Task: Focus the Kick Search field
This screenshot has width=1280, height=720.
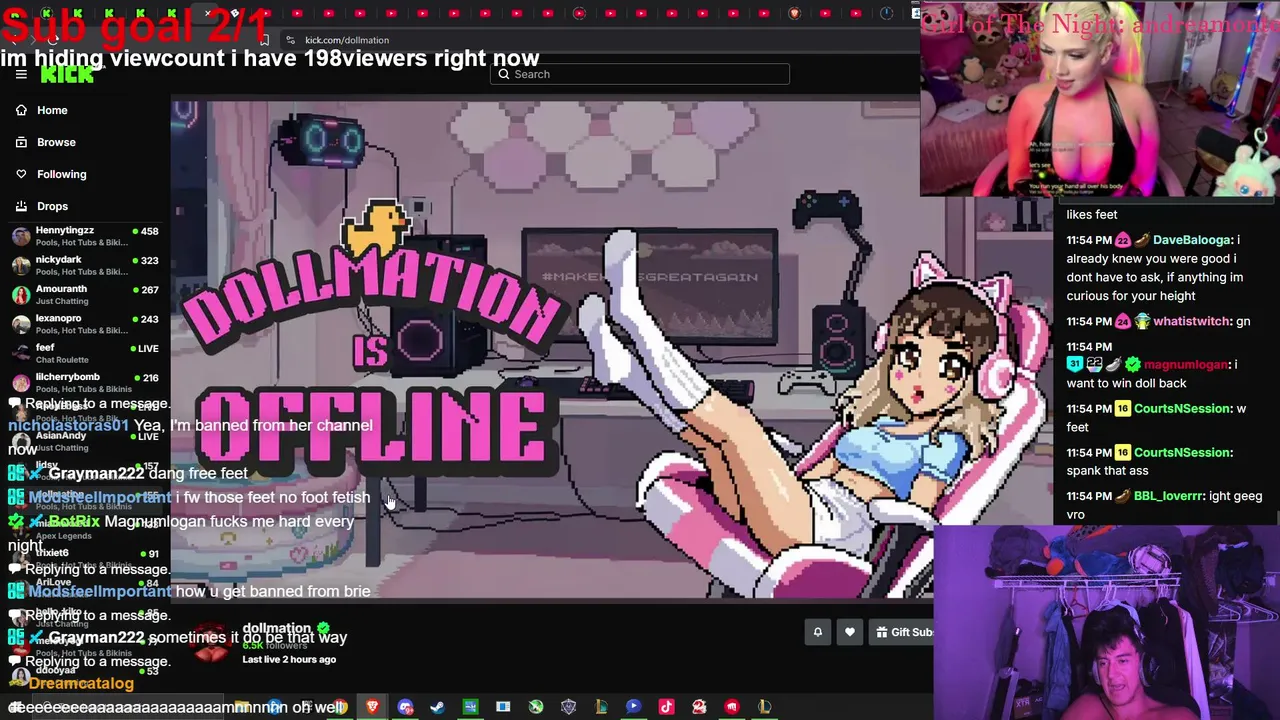Action: click(x=640, y=74)
